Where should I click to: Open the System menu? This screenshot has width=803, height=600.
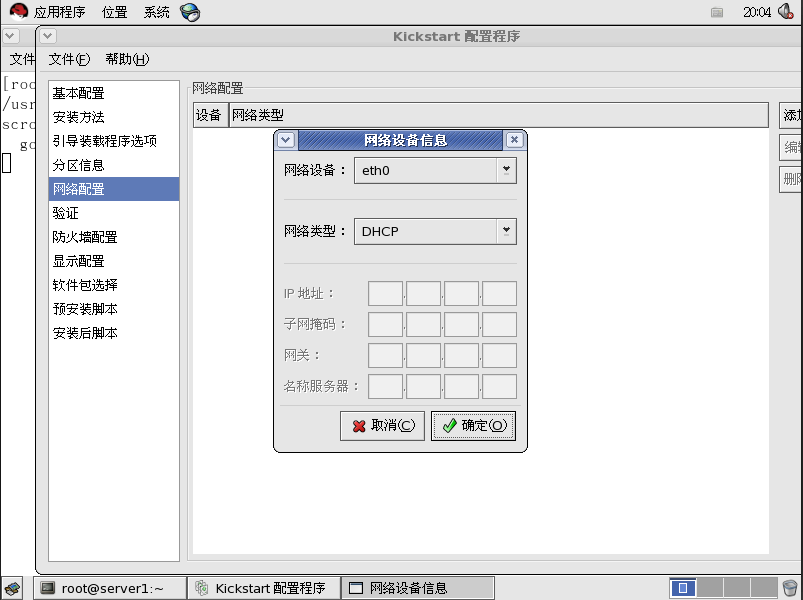pyautogui.click(x=156, y=12)
